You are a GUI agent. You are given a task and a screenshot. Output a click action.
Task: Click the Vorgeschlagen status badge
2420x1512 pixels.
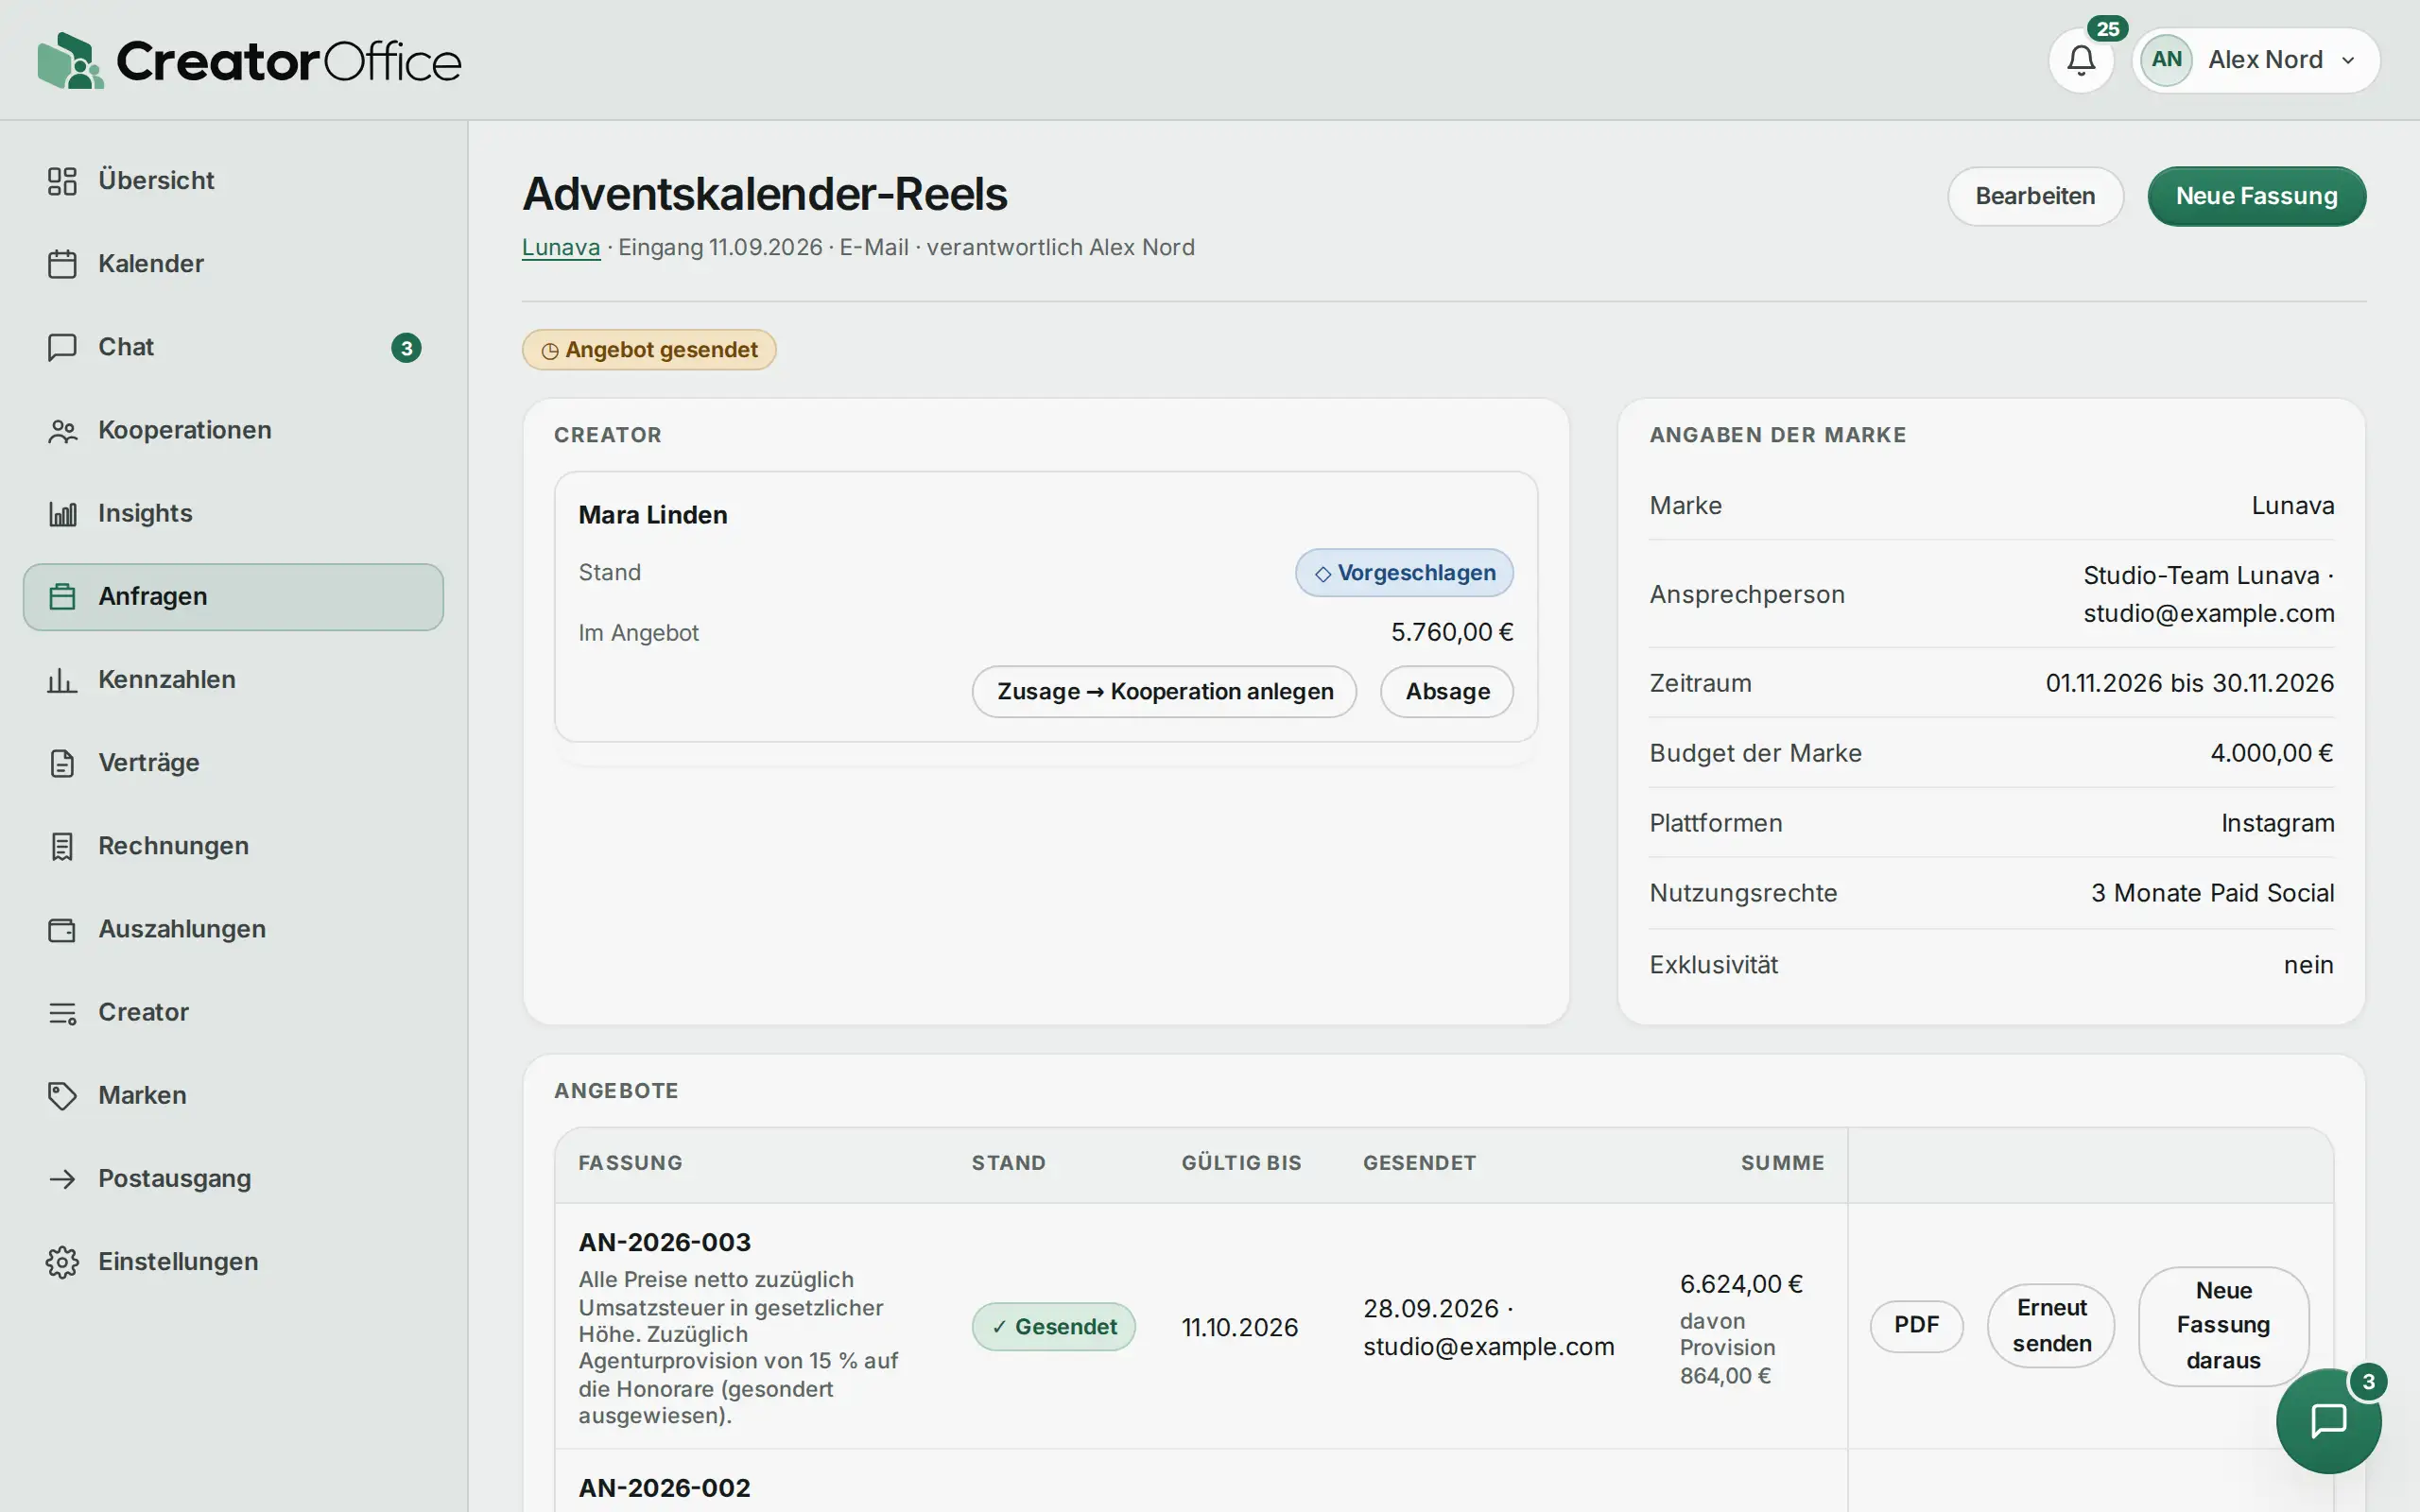point(1404,573)
